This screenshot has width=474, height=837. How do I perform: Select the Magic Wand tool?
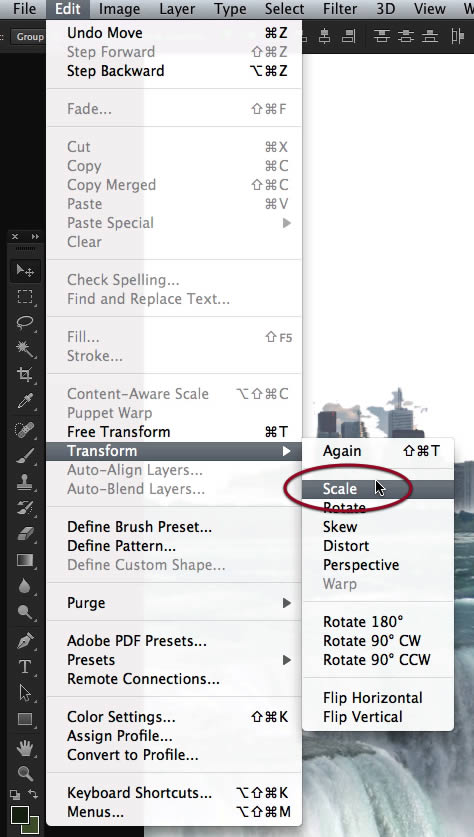coord(25,349)
